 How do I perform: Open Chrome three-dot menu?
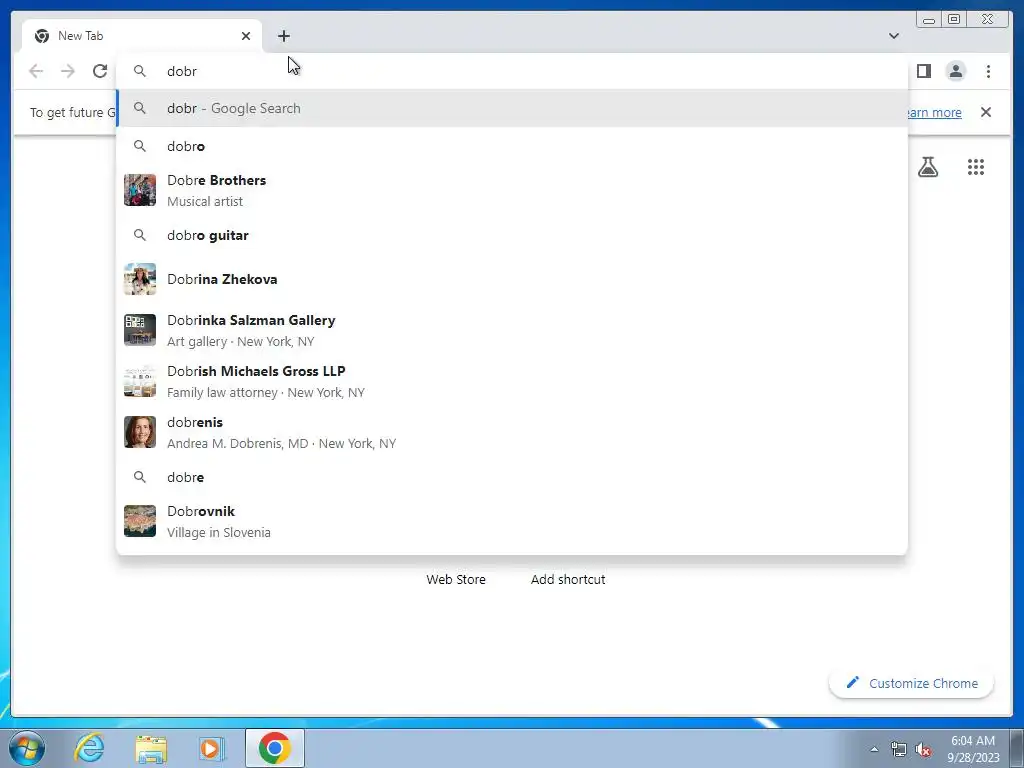pos(988,71)
